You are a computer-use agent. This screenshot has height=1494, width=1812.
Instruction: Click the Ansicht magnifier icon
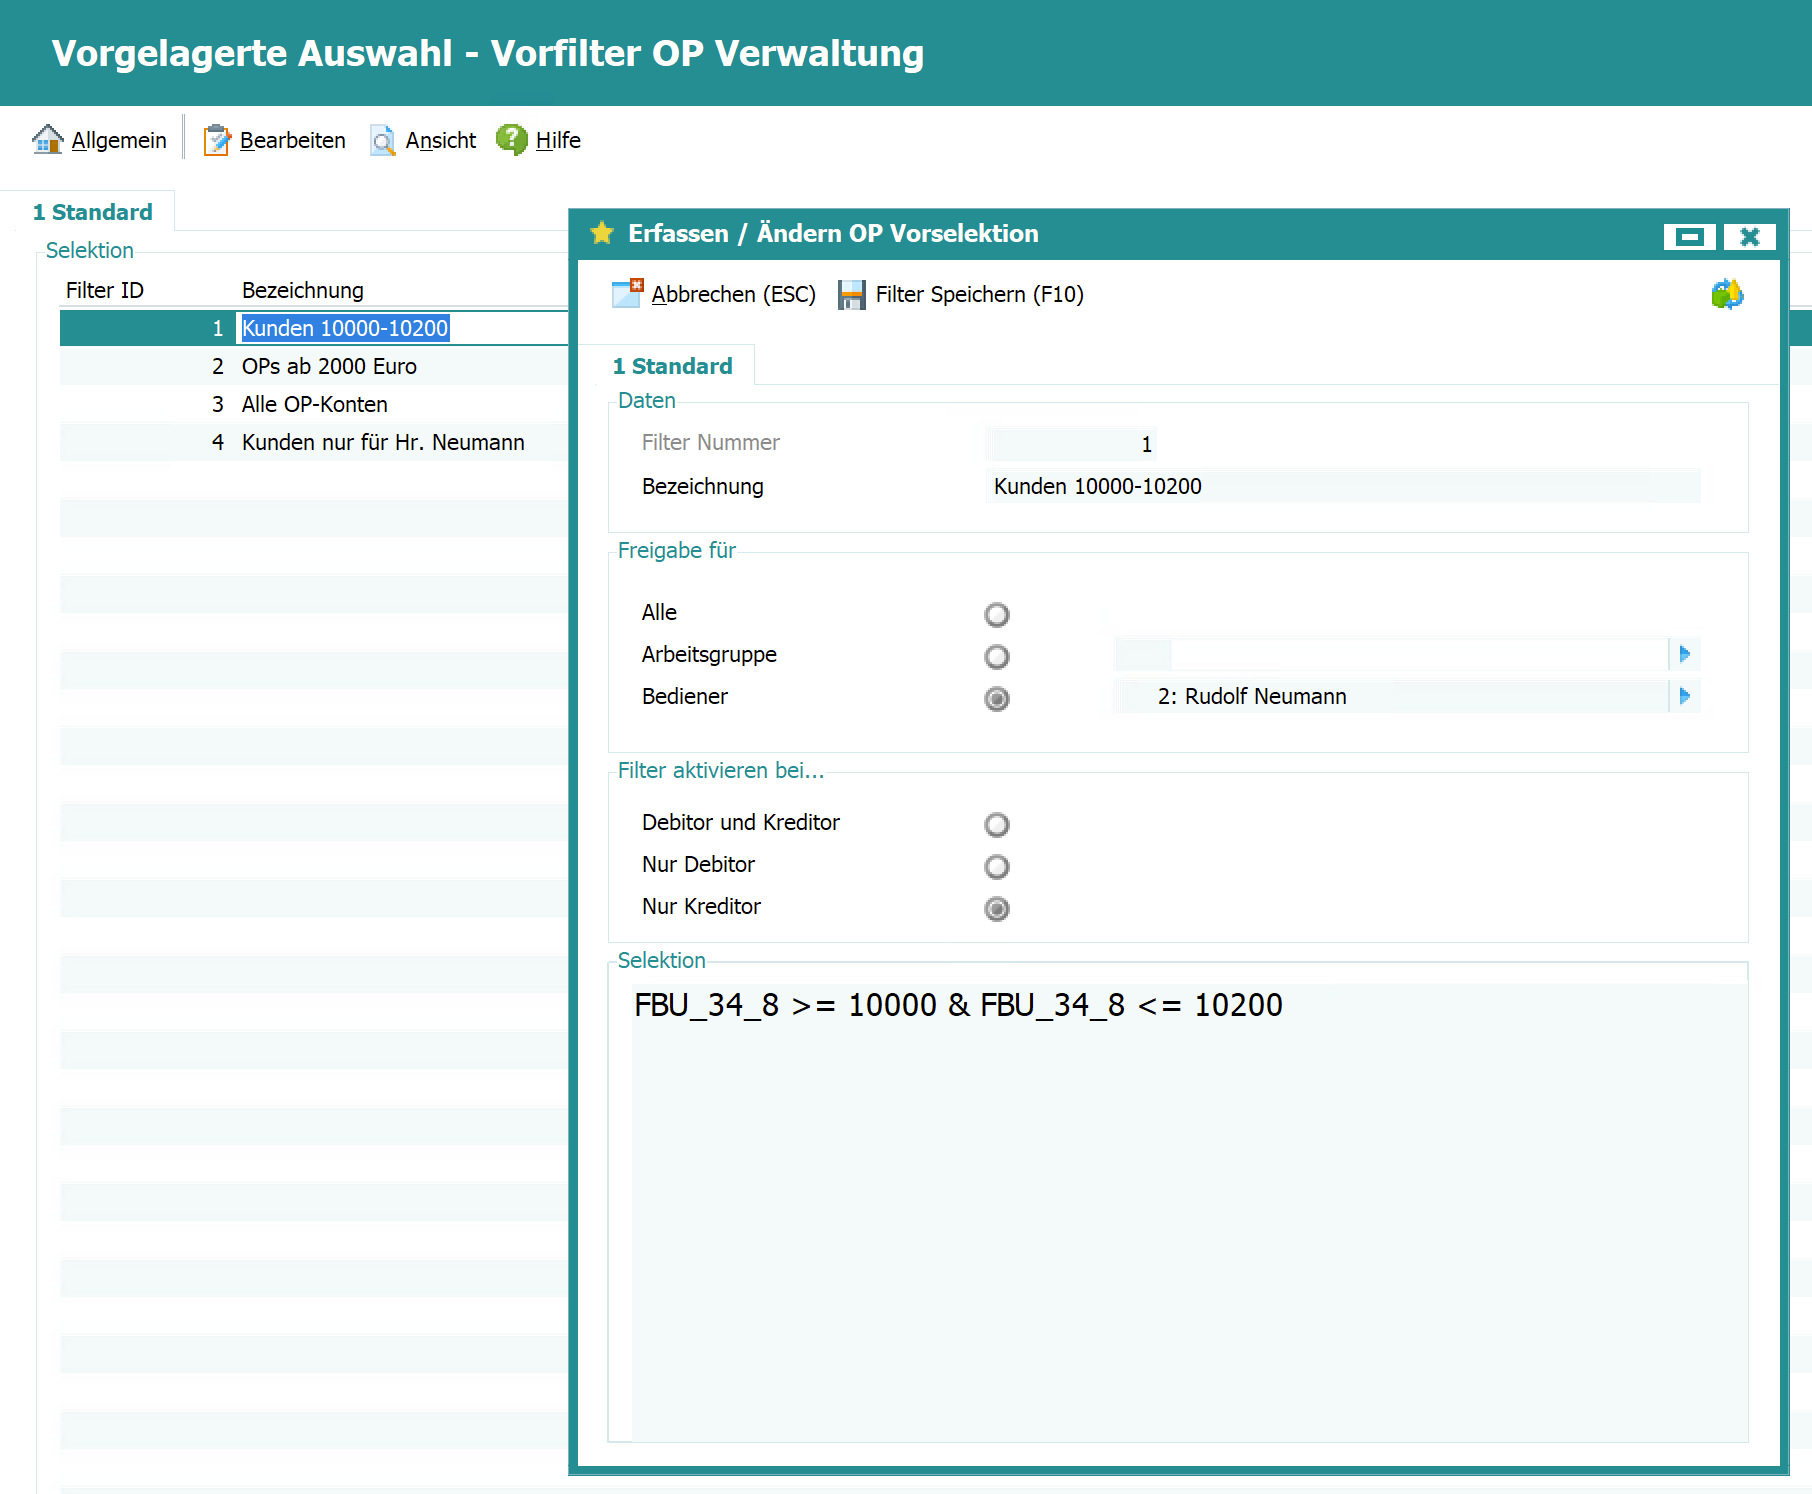[383, 140]
